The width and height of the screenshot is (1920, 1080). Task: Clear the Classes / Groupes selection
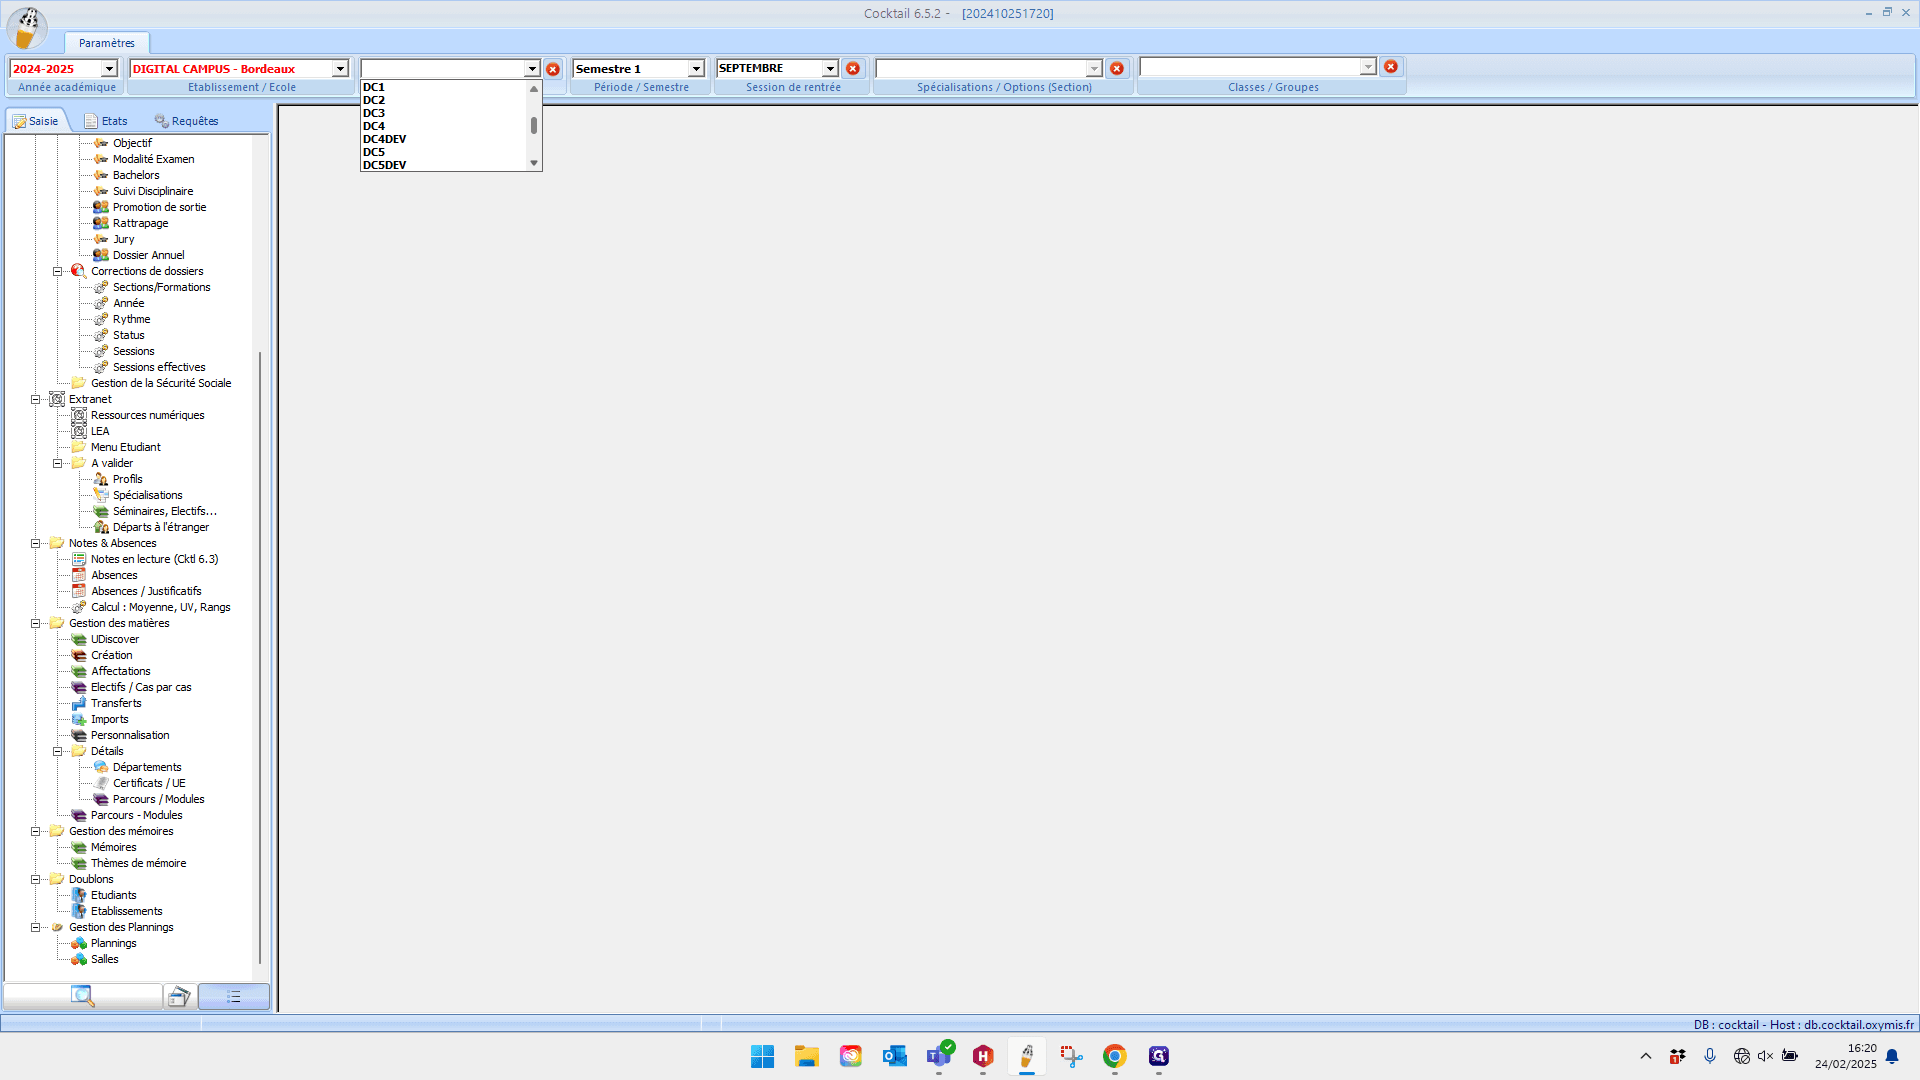pyautogui.click(x=1391, y=67)
